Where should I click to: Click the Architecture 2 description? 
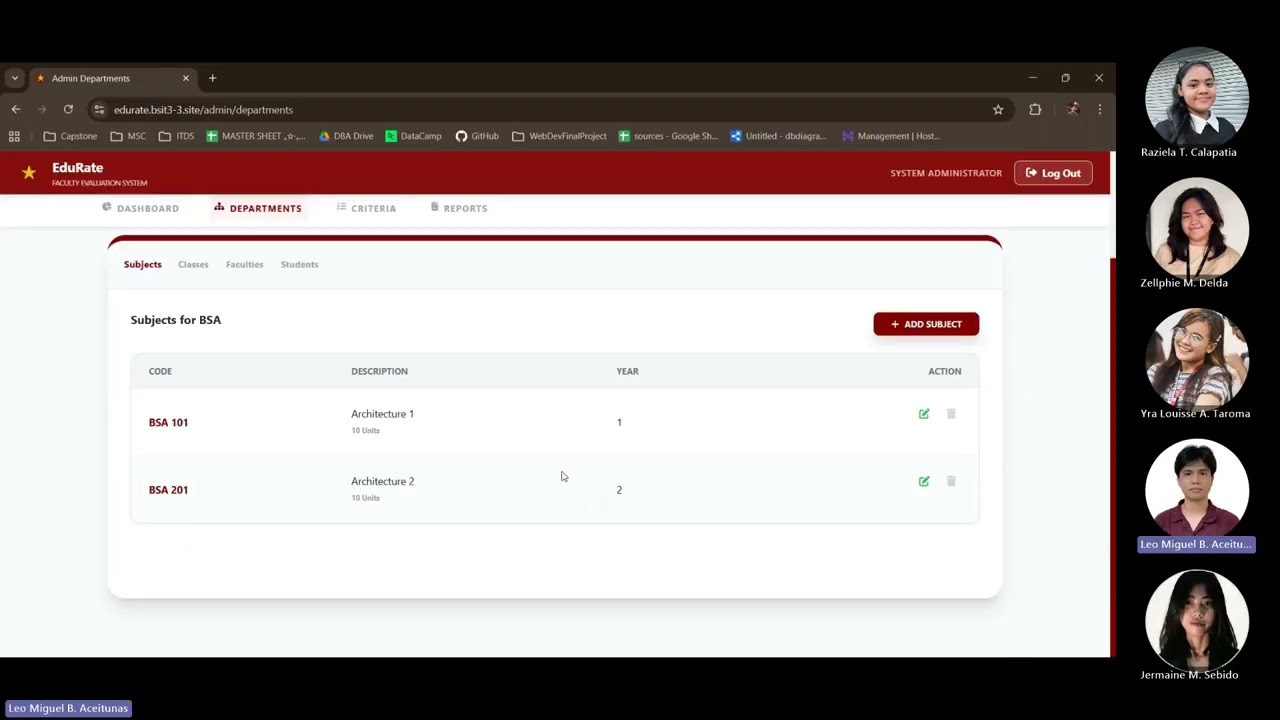[382, 481]
